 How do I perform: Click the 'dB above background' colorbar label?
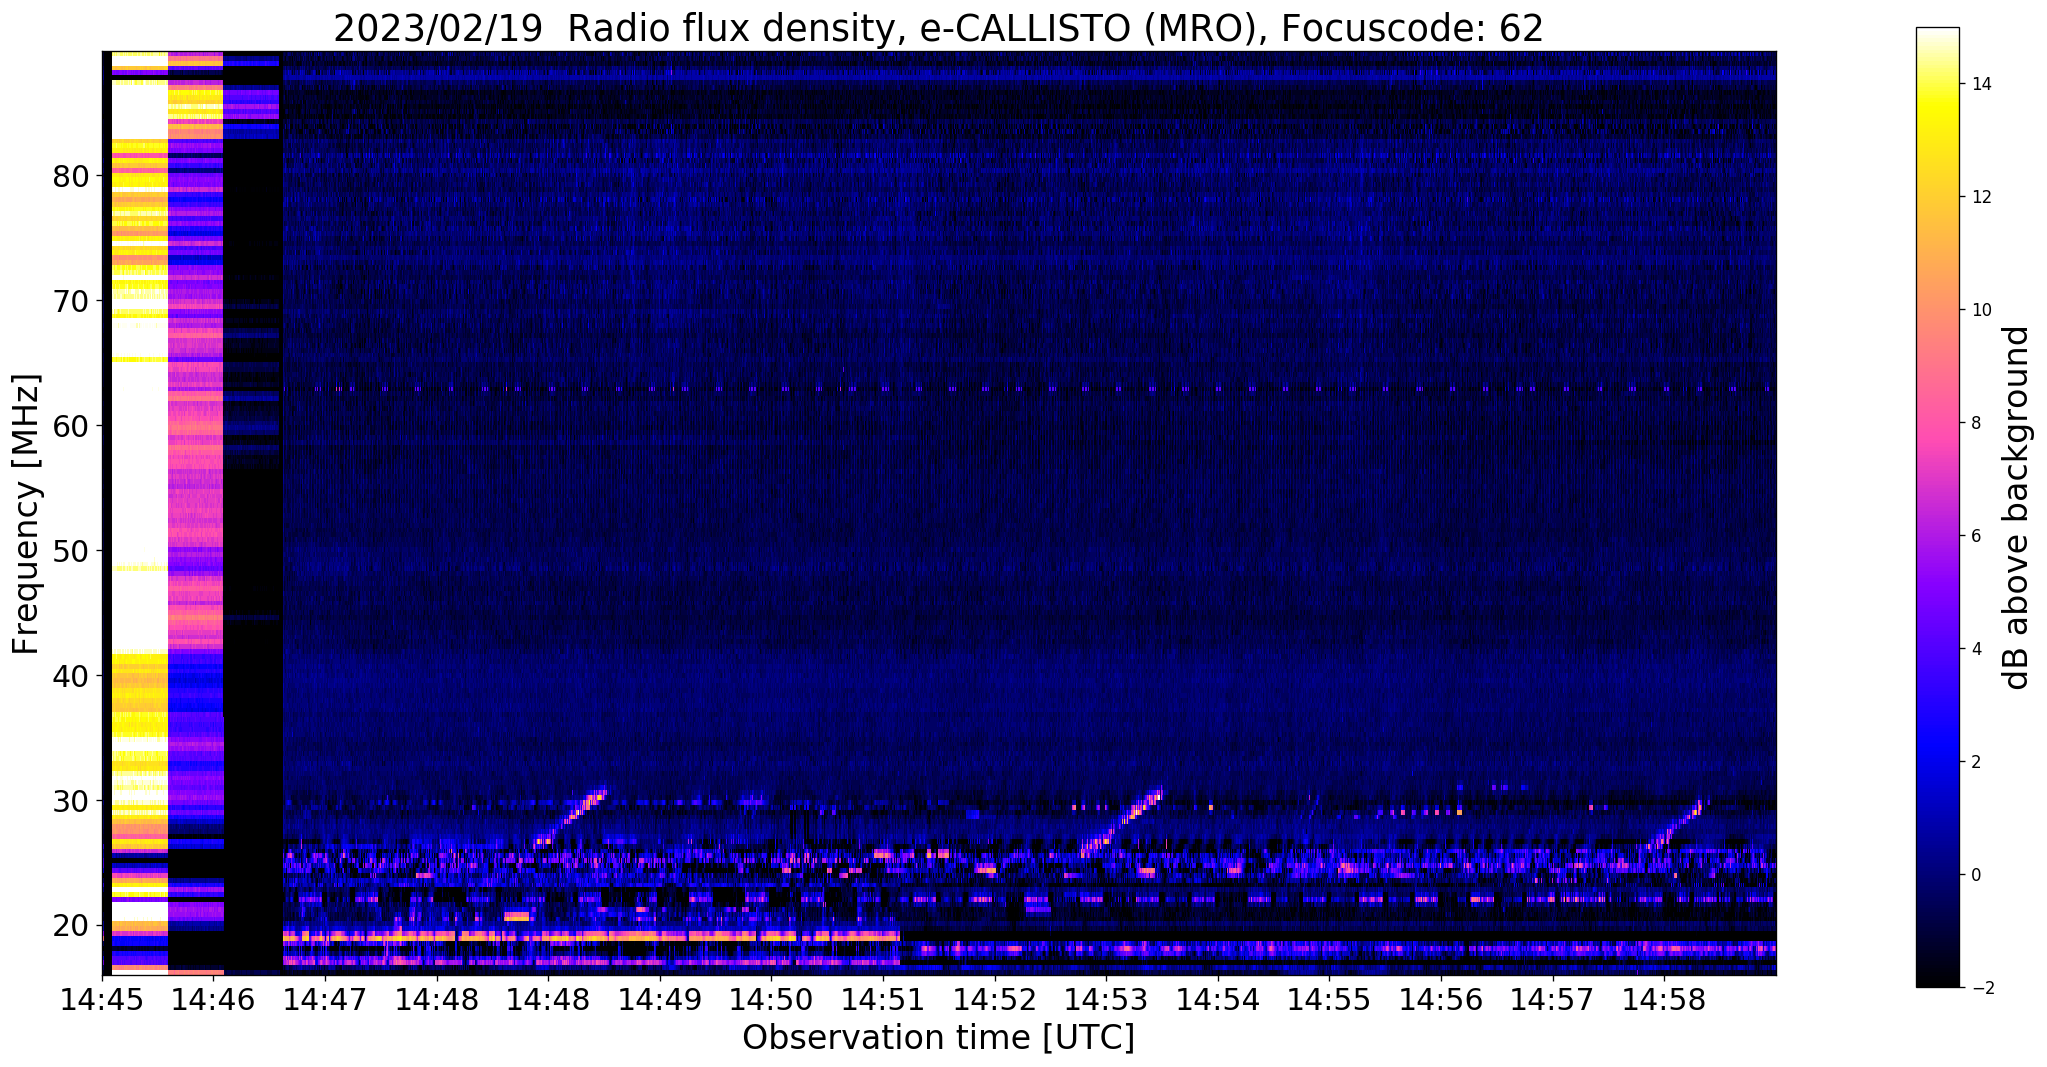tap(2016, 507)
